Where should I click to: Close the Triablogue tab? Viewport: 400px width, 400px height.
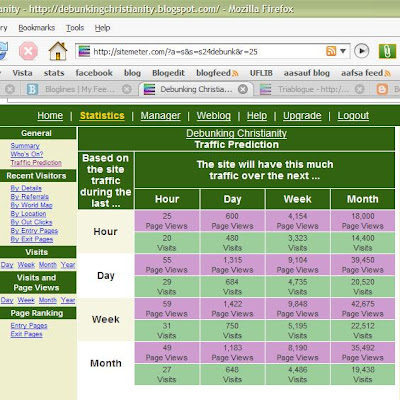coord(359,89)
